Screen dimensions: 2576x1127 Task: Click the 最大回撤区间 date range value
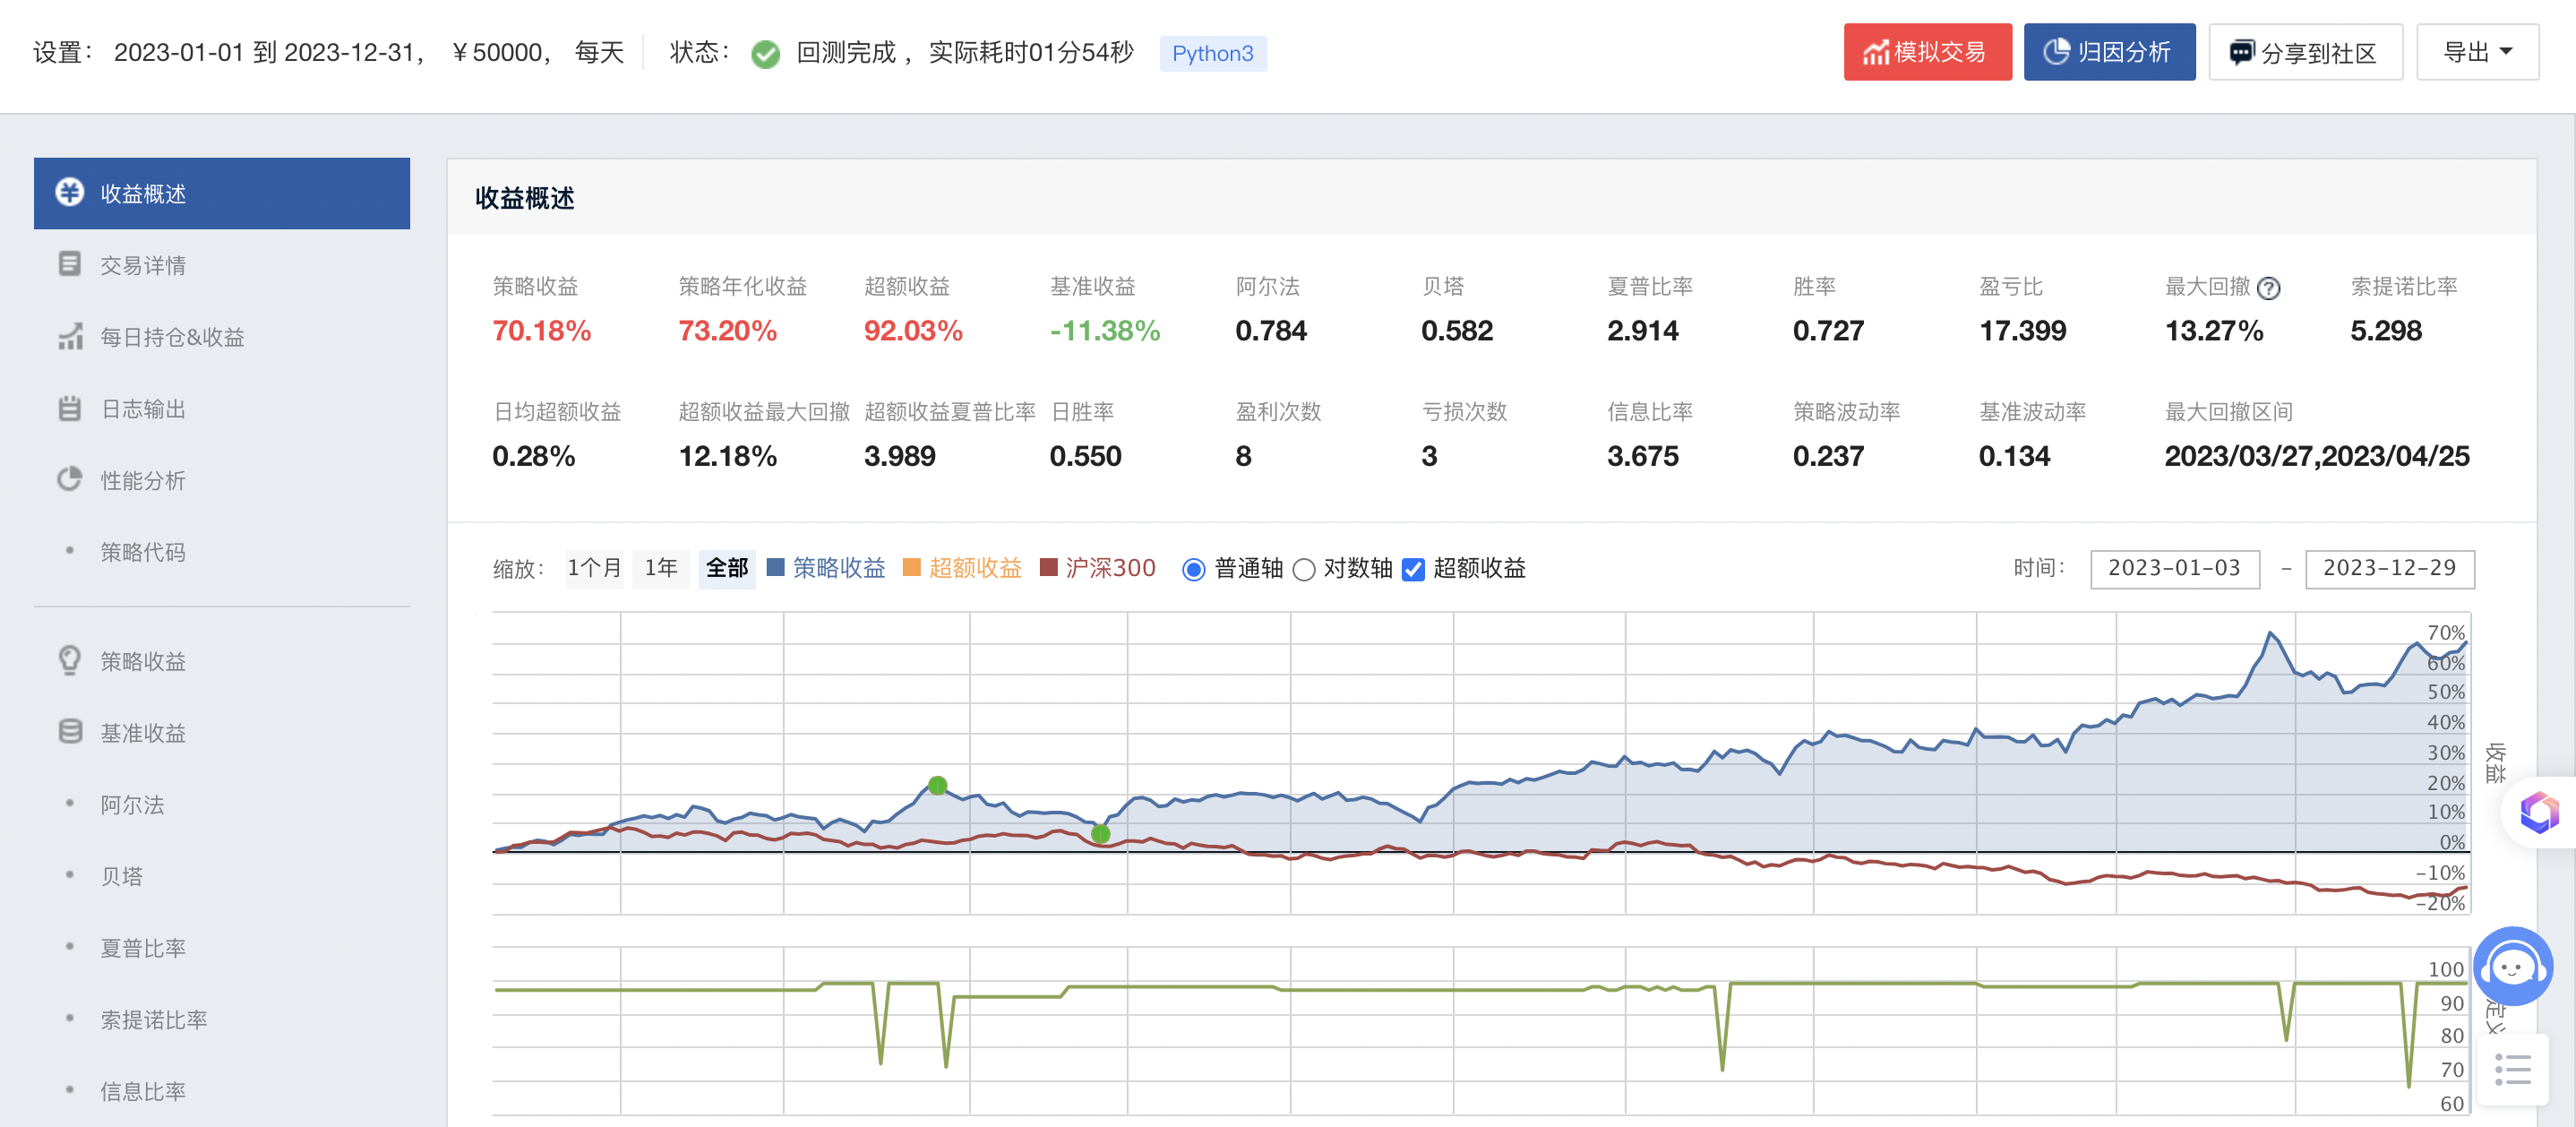2317,456
